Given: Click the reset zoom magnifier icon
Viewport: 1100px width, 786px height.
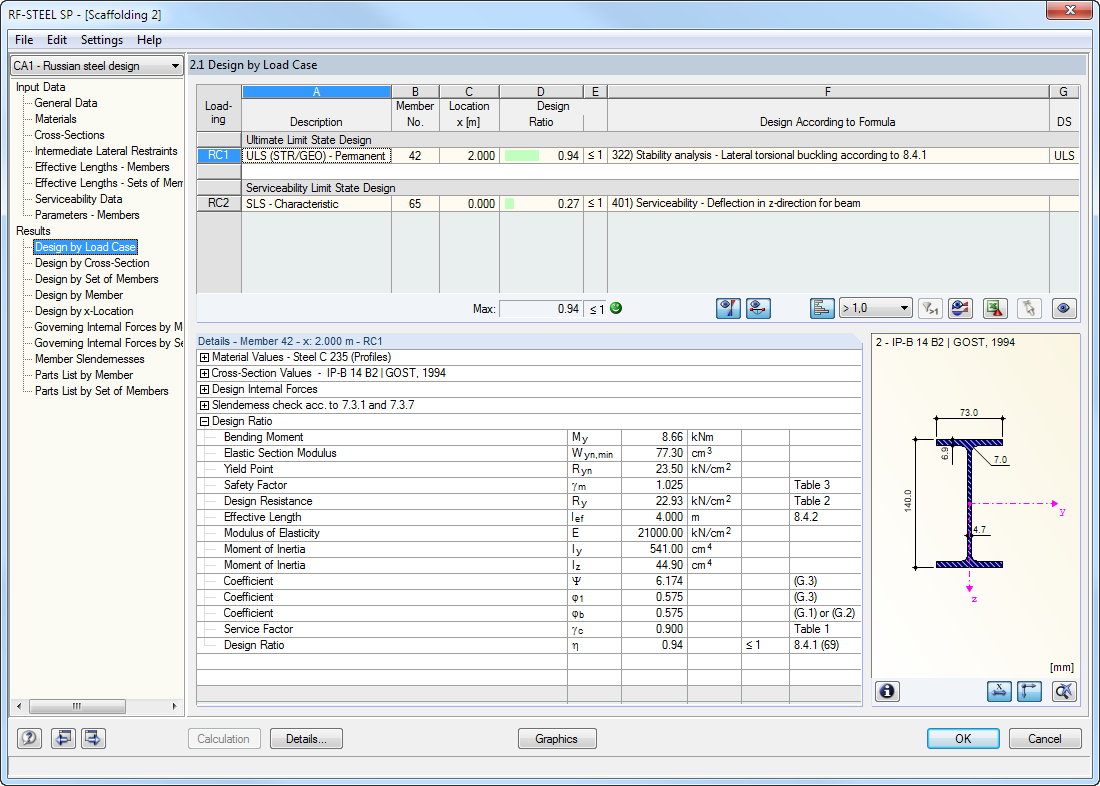Looking at the screenshot, I should [1064, 691].
